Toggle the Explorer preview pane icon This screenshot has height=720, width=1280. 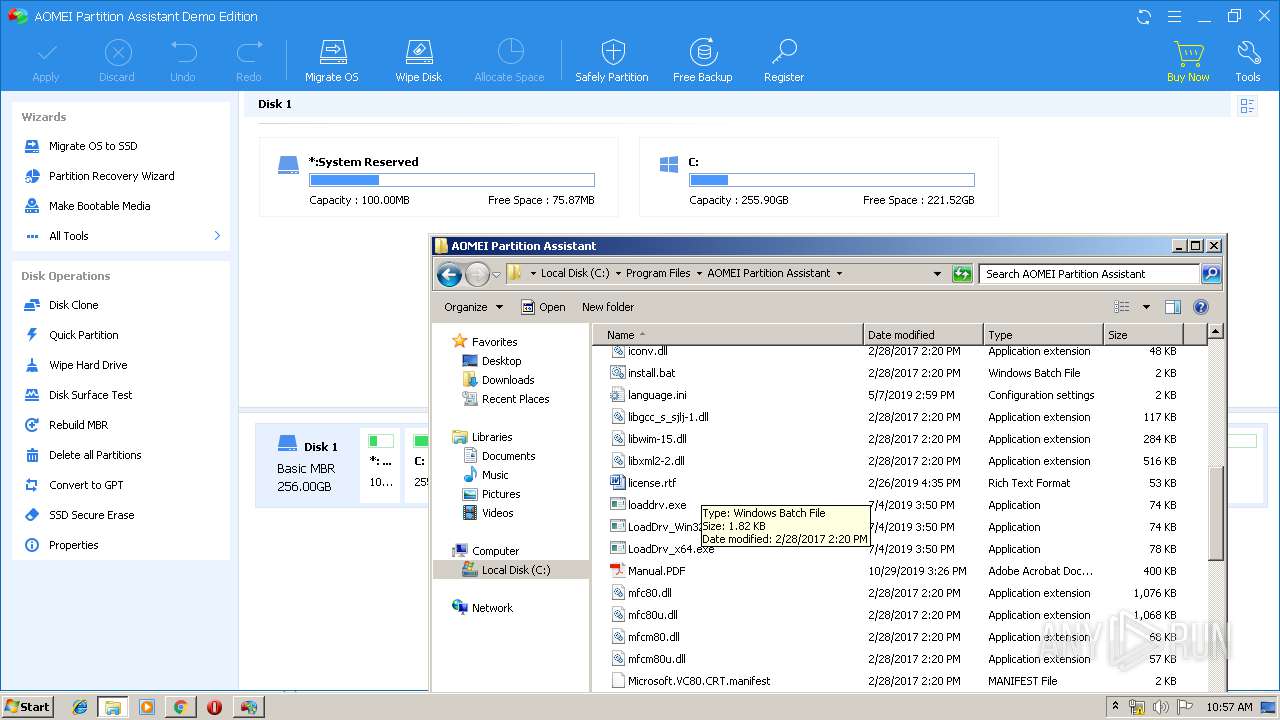point(1173,307)
